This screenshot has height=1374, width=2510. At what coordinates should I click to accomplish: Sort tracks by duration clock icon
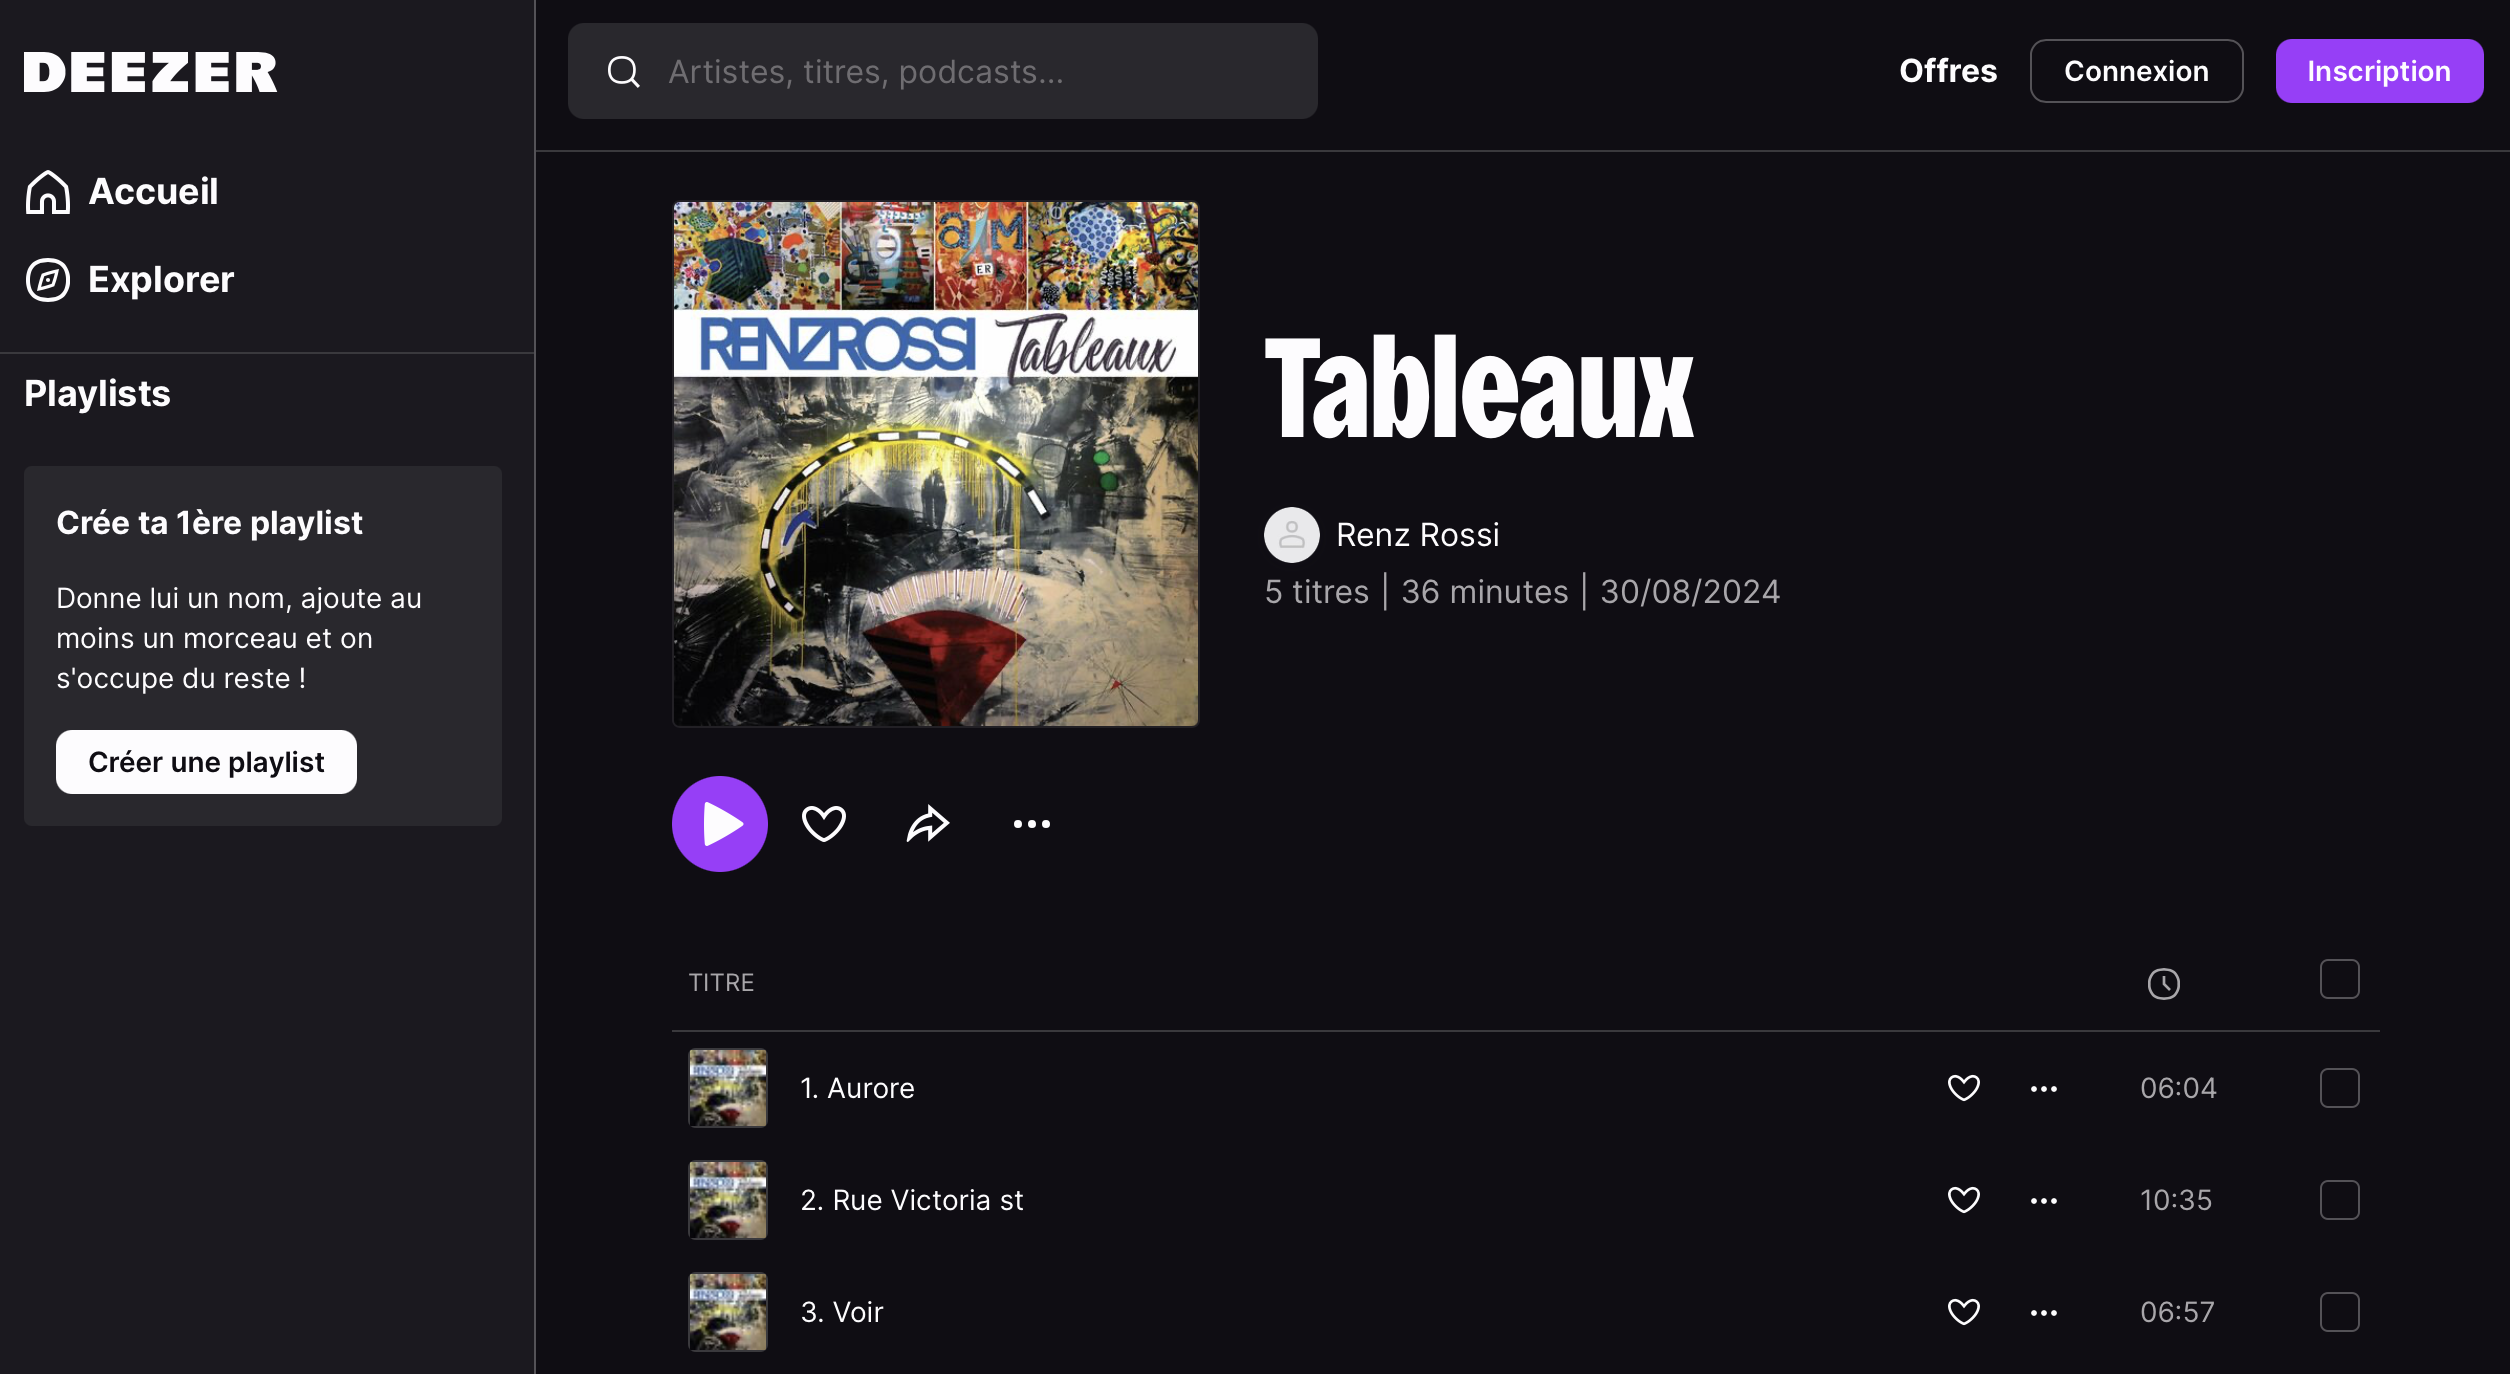(2163, 983)
